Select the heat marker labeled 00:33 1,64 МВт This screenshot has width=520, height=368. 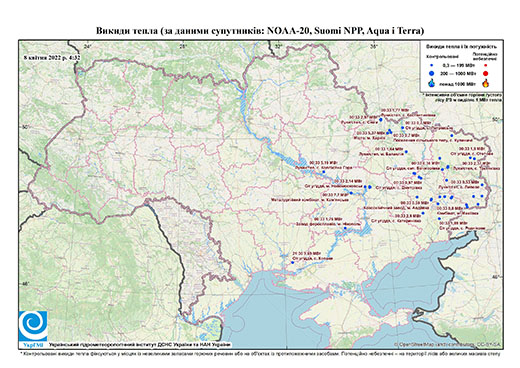tap(406, 152)
